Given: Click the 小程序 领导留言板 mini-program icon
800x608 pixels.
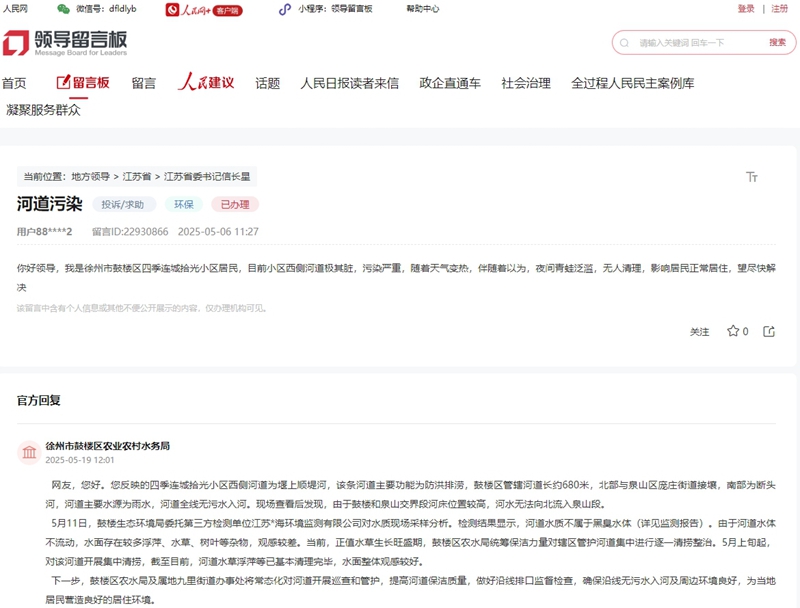Looking at the screenshot, I should tap(285, 11).
